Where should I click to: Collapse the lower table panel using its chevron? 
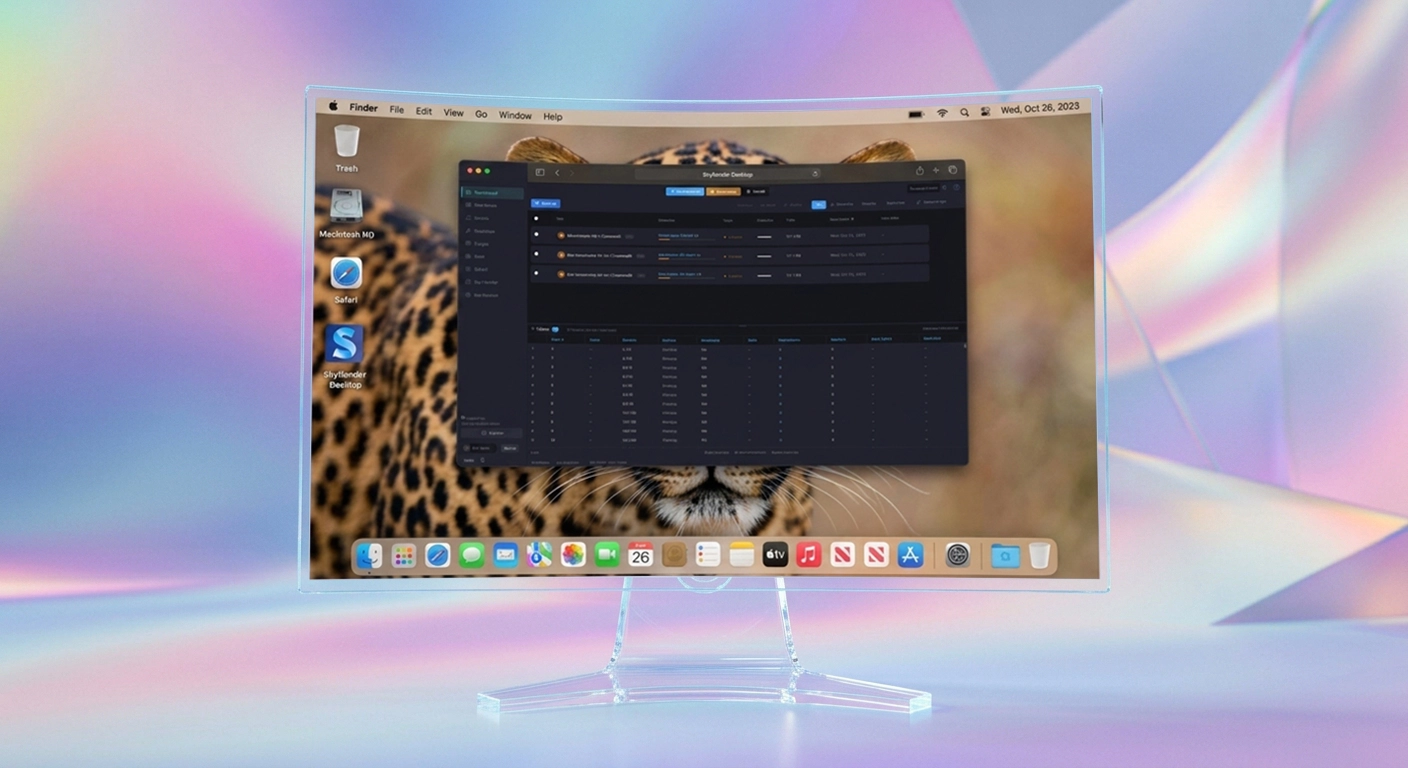coord(532,328)
